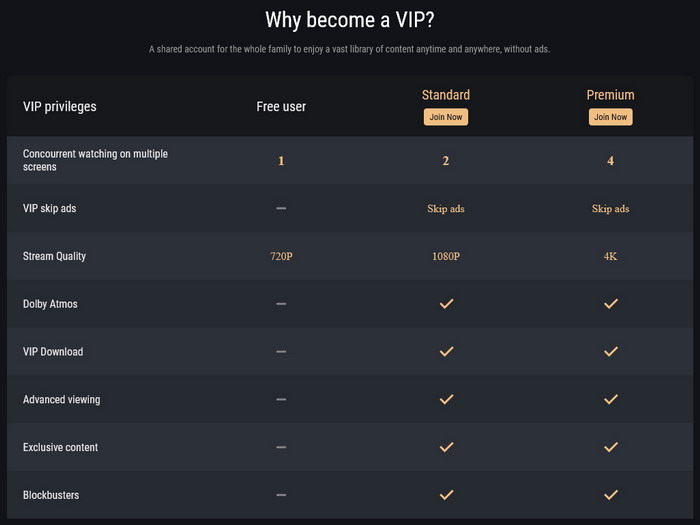700x525 pixels.
Task: Select the Premium checkmark for Dolby Atmos
Action: tap(611, 304)
